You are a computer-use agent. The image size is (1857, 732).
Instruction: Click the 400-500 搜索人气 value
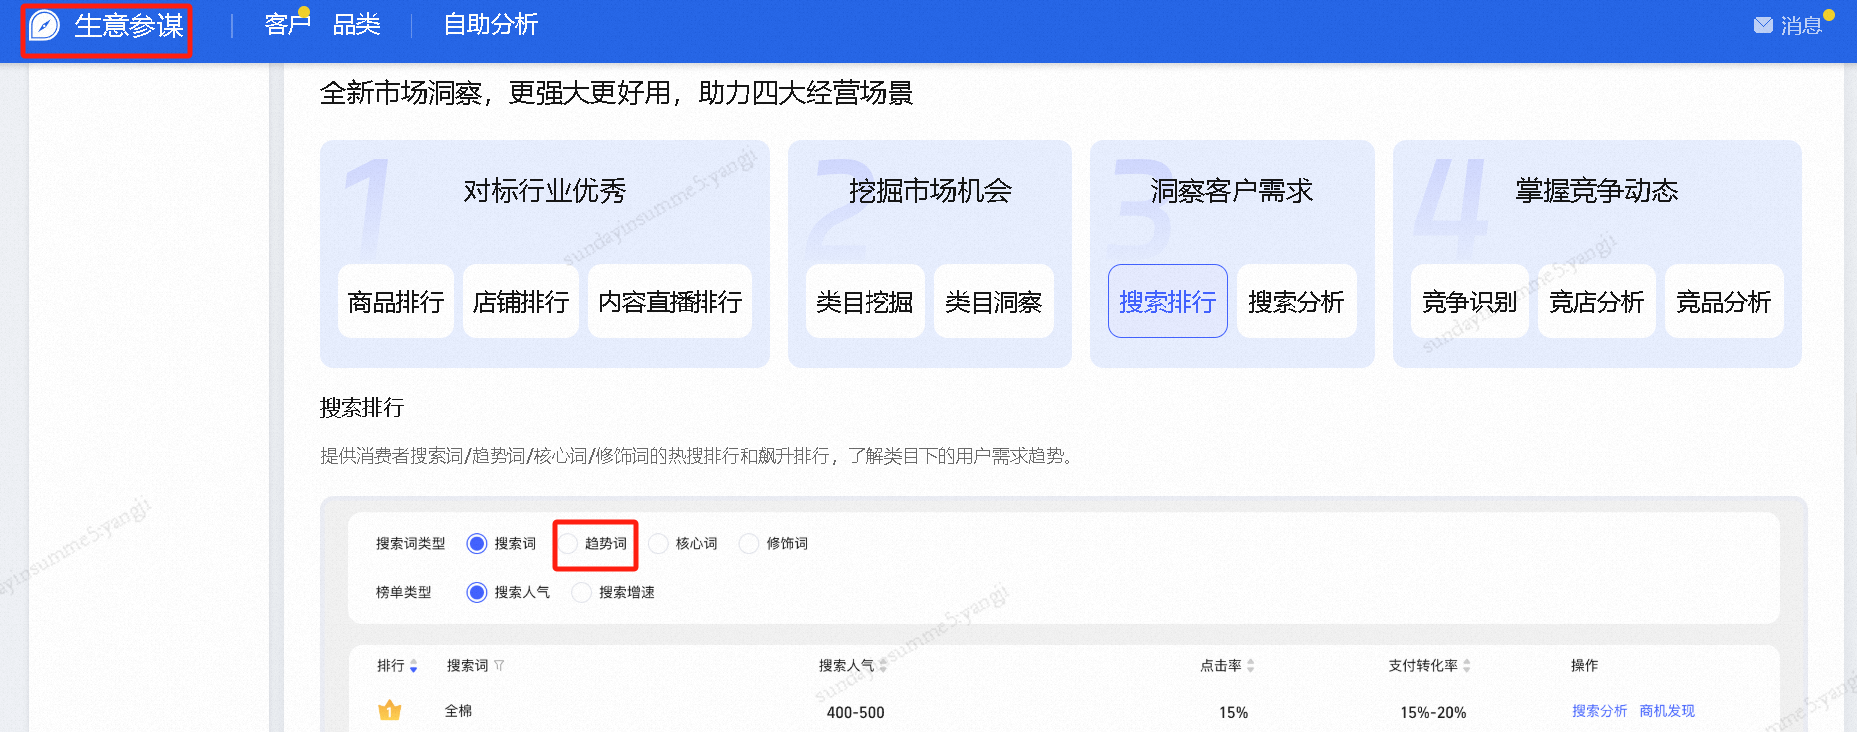coord(855,712)
